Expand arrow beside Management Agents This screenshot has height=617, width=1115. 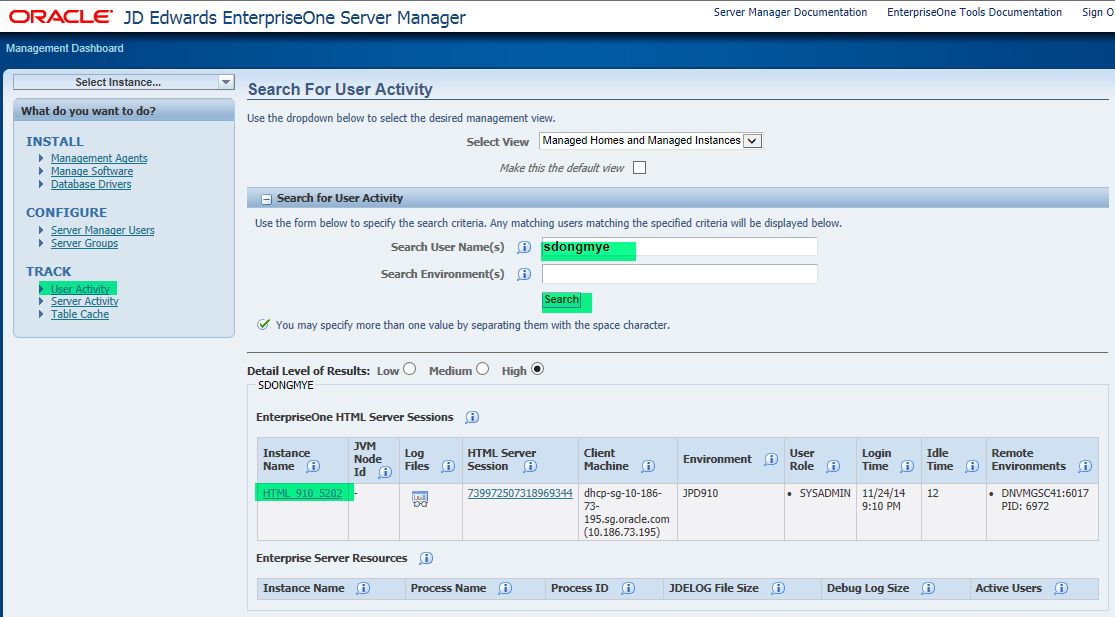click(41, 159)
